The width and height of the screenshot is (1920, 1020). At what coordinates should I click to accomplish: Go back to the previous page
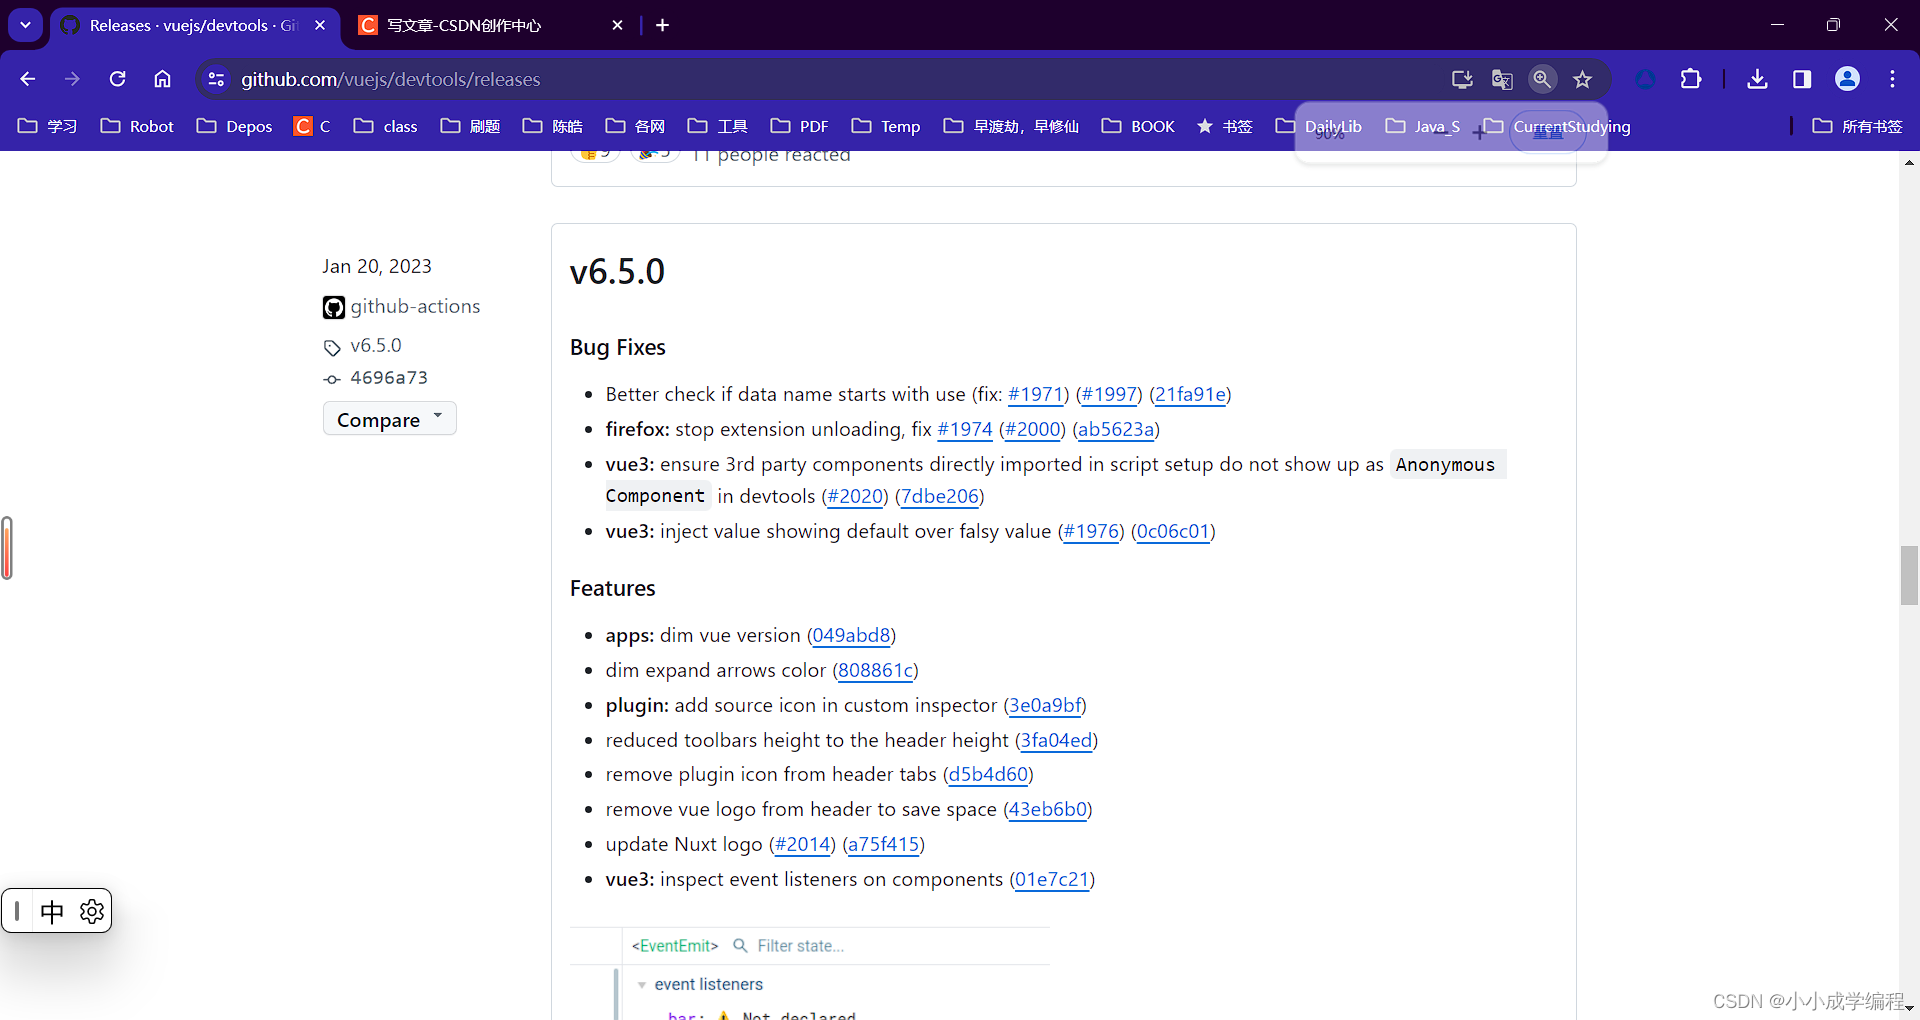pyautogui.click(x=26, y=78)
